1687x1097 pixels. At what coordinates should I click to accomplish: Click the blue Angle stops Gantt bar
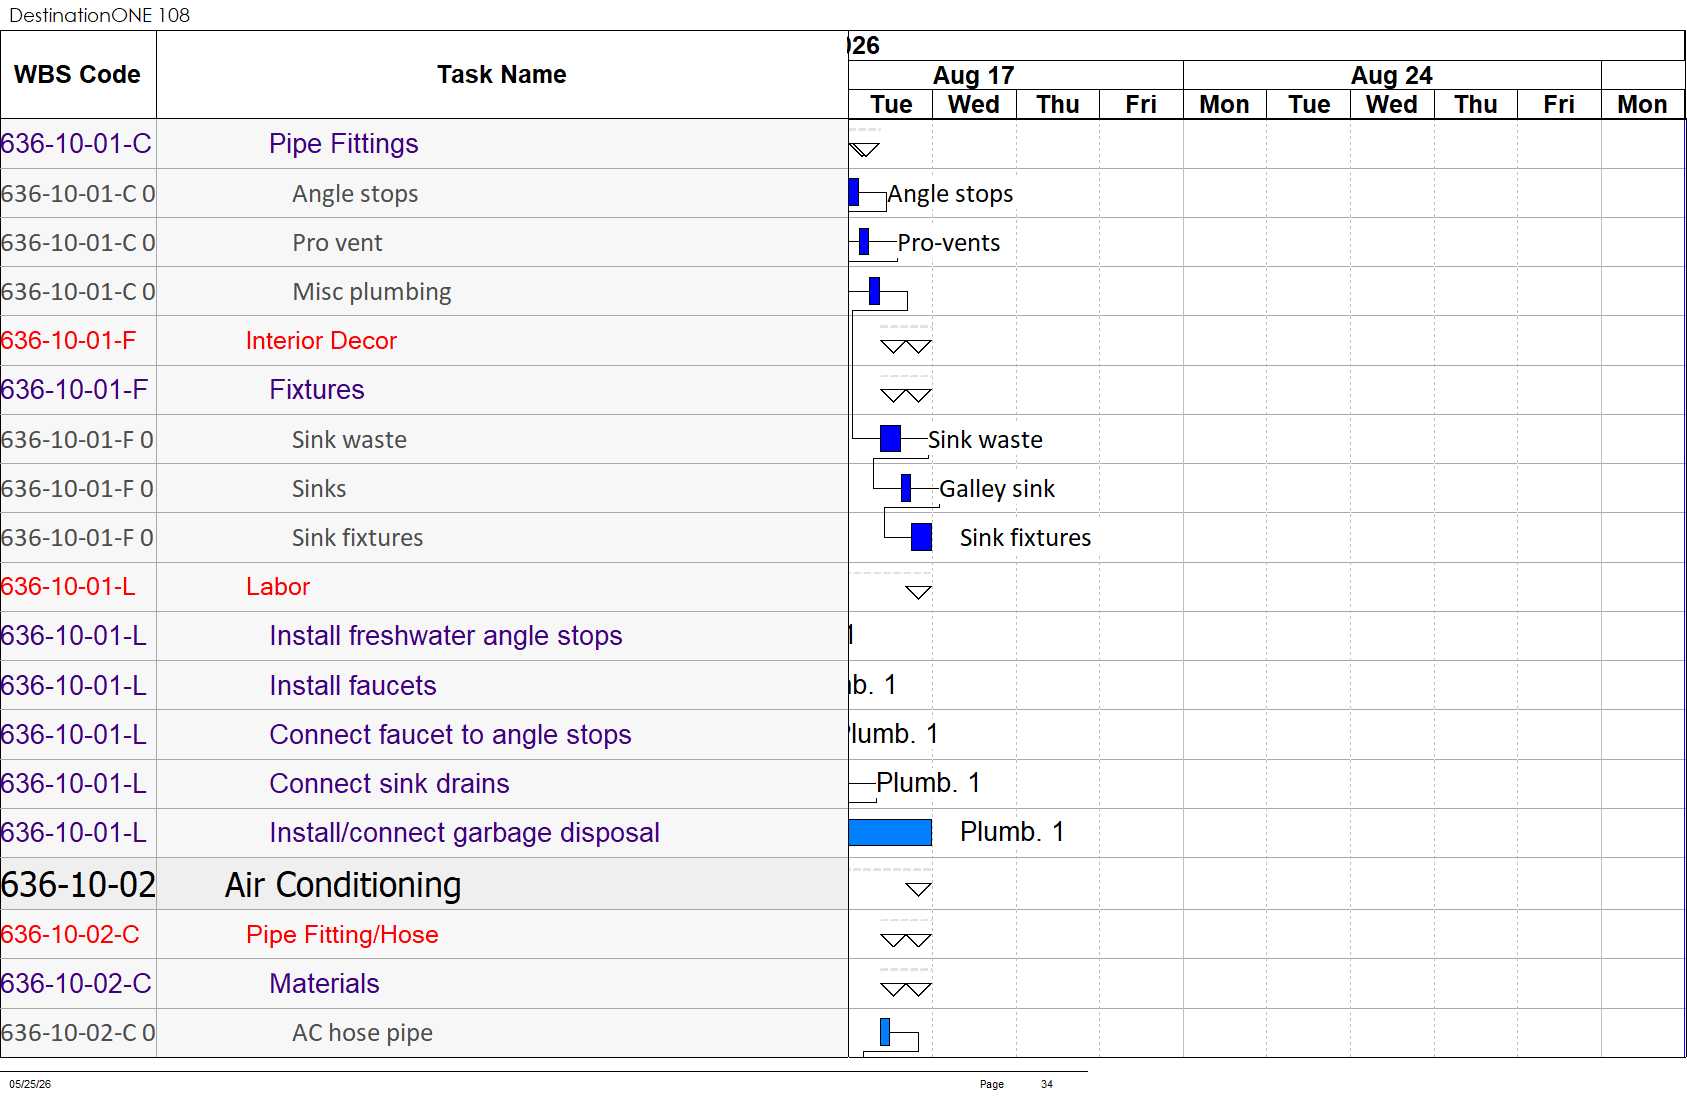pyautogui.click(x=854, y=192)
